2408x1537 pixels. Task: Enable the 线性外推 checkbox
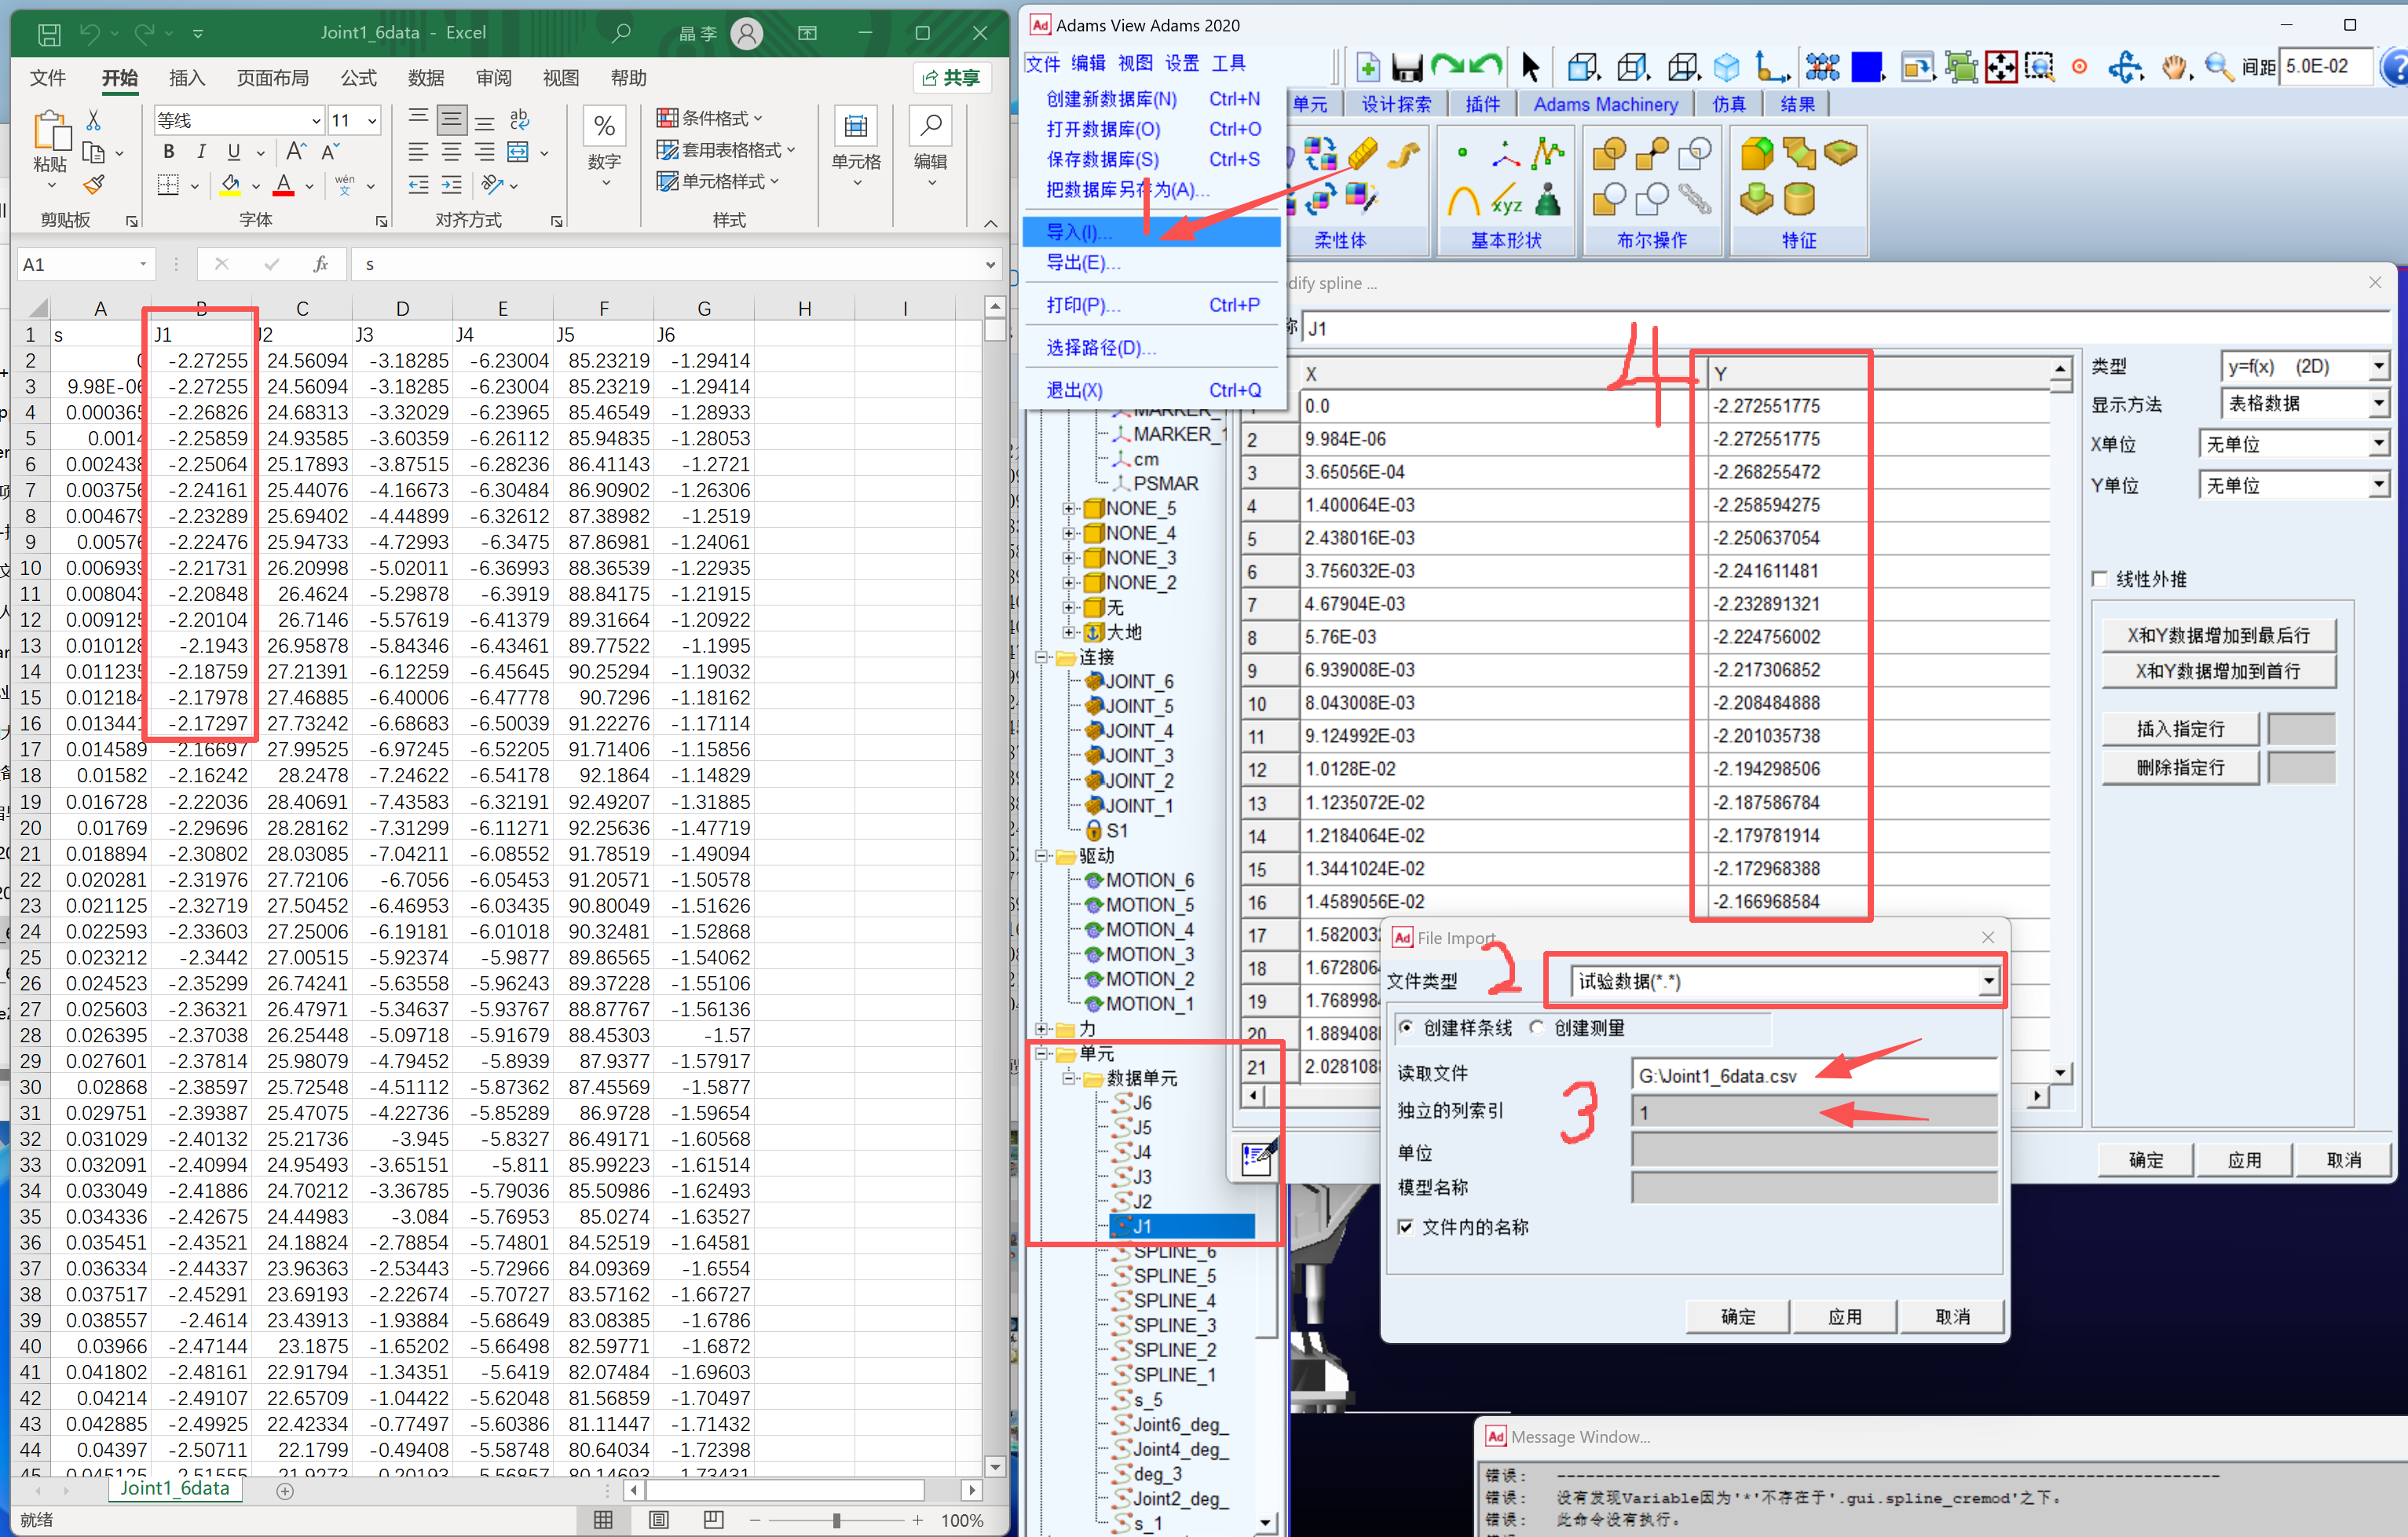[2100, 579]
